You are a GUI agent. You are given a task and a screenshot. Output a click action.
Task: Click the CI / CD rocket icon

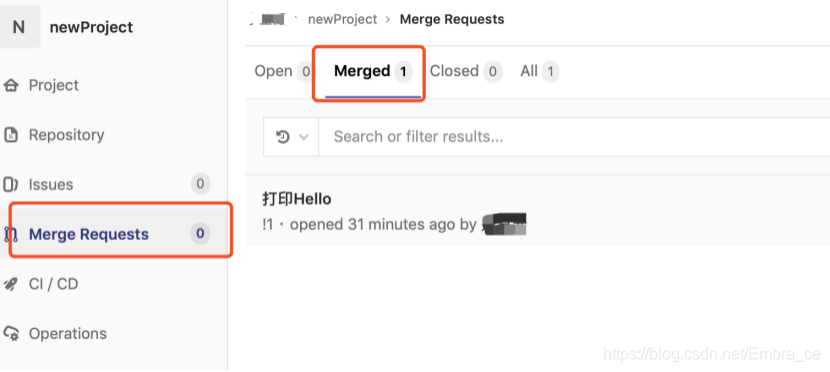pos(11,284)
